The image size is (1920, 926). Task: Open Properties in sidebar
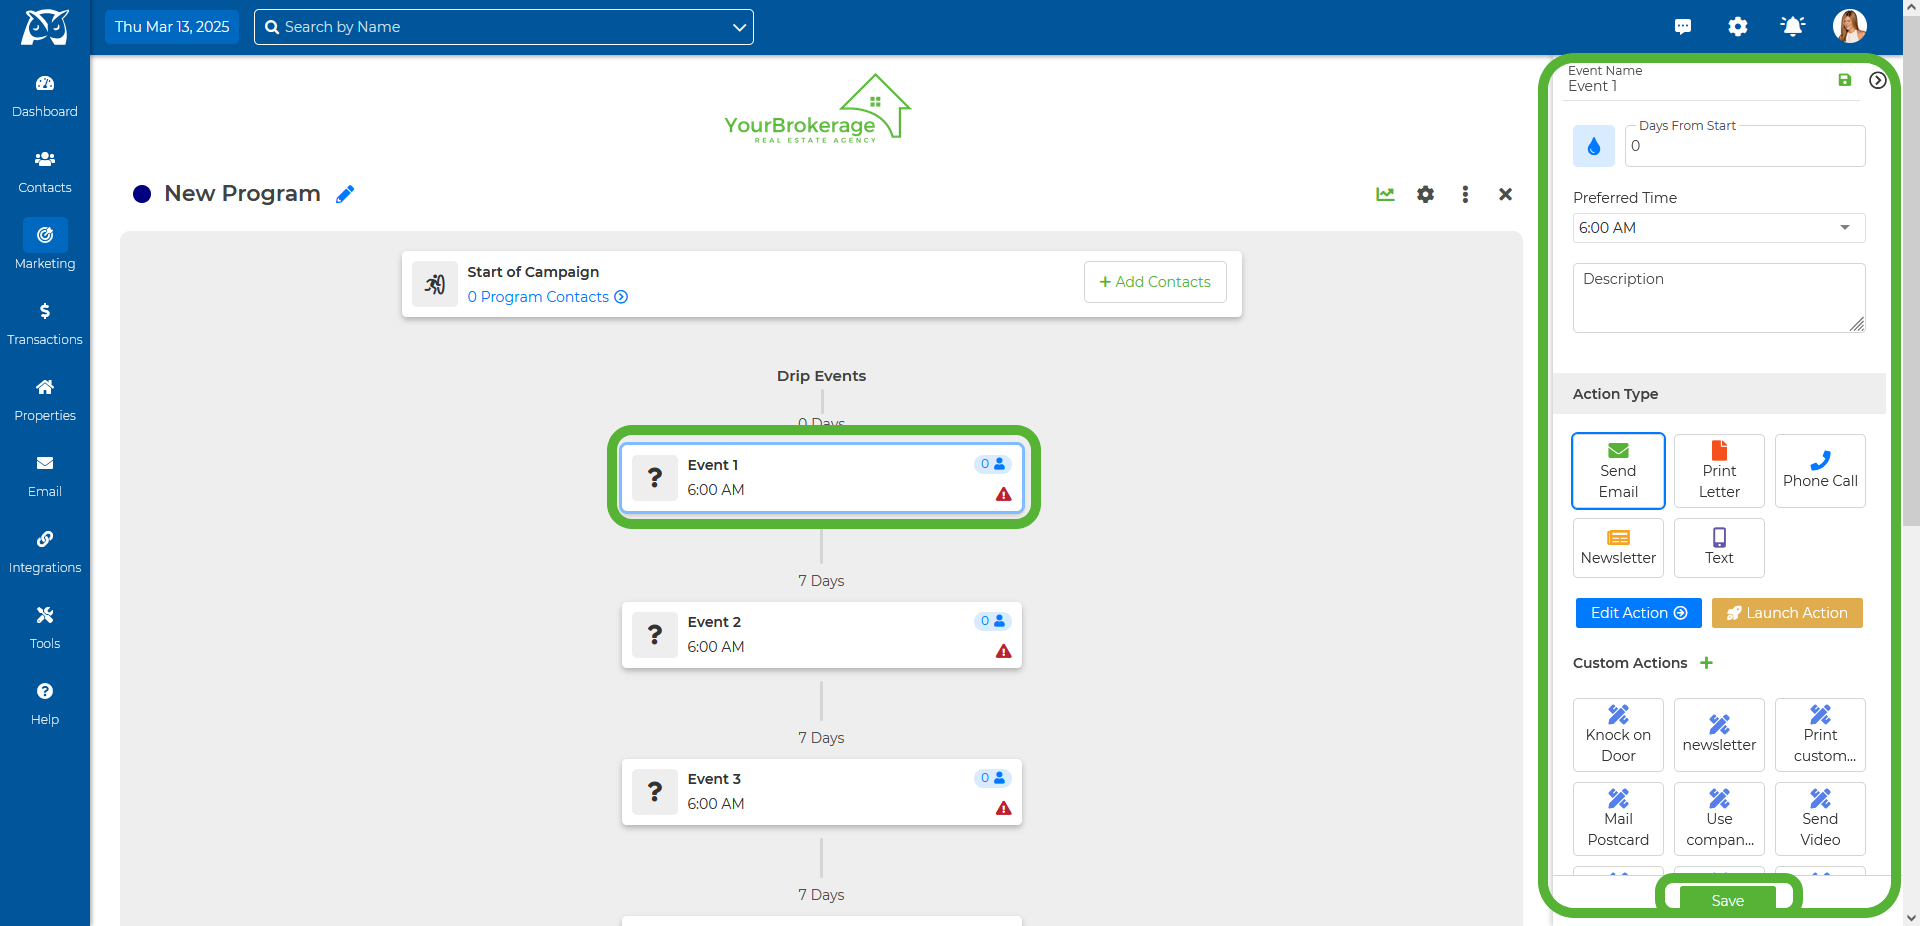[45, 400]
